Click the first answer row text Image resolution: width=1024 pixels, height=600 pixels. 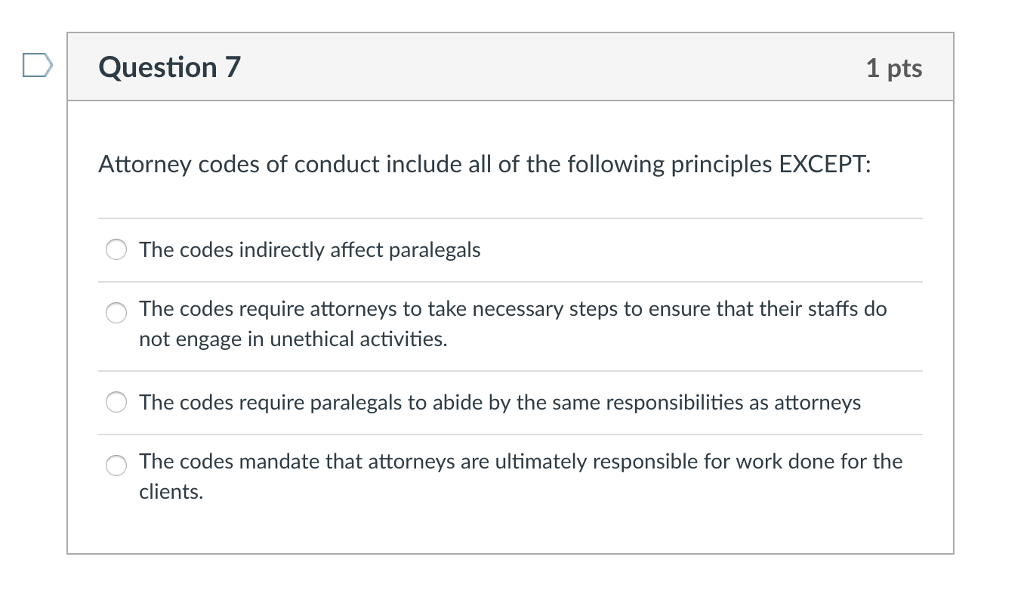(x=309, y=249)
